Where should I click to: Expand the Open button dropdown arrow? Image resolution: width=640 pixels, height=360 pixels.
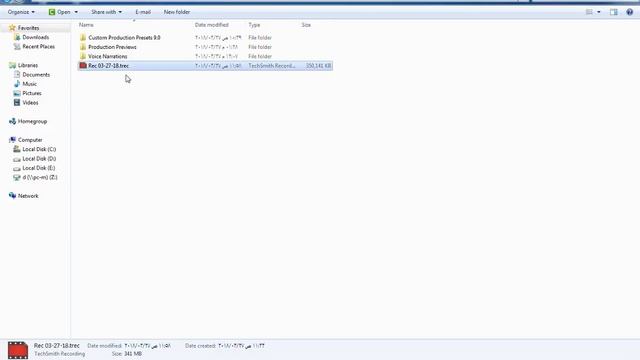tap(76, 12)
